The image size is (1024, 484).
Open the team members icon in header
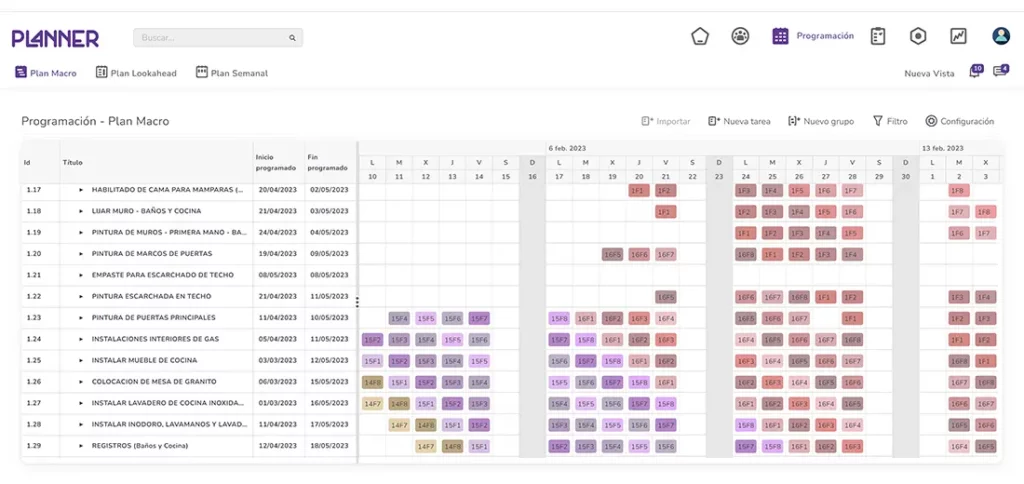coord(740,37)
